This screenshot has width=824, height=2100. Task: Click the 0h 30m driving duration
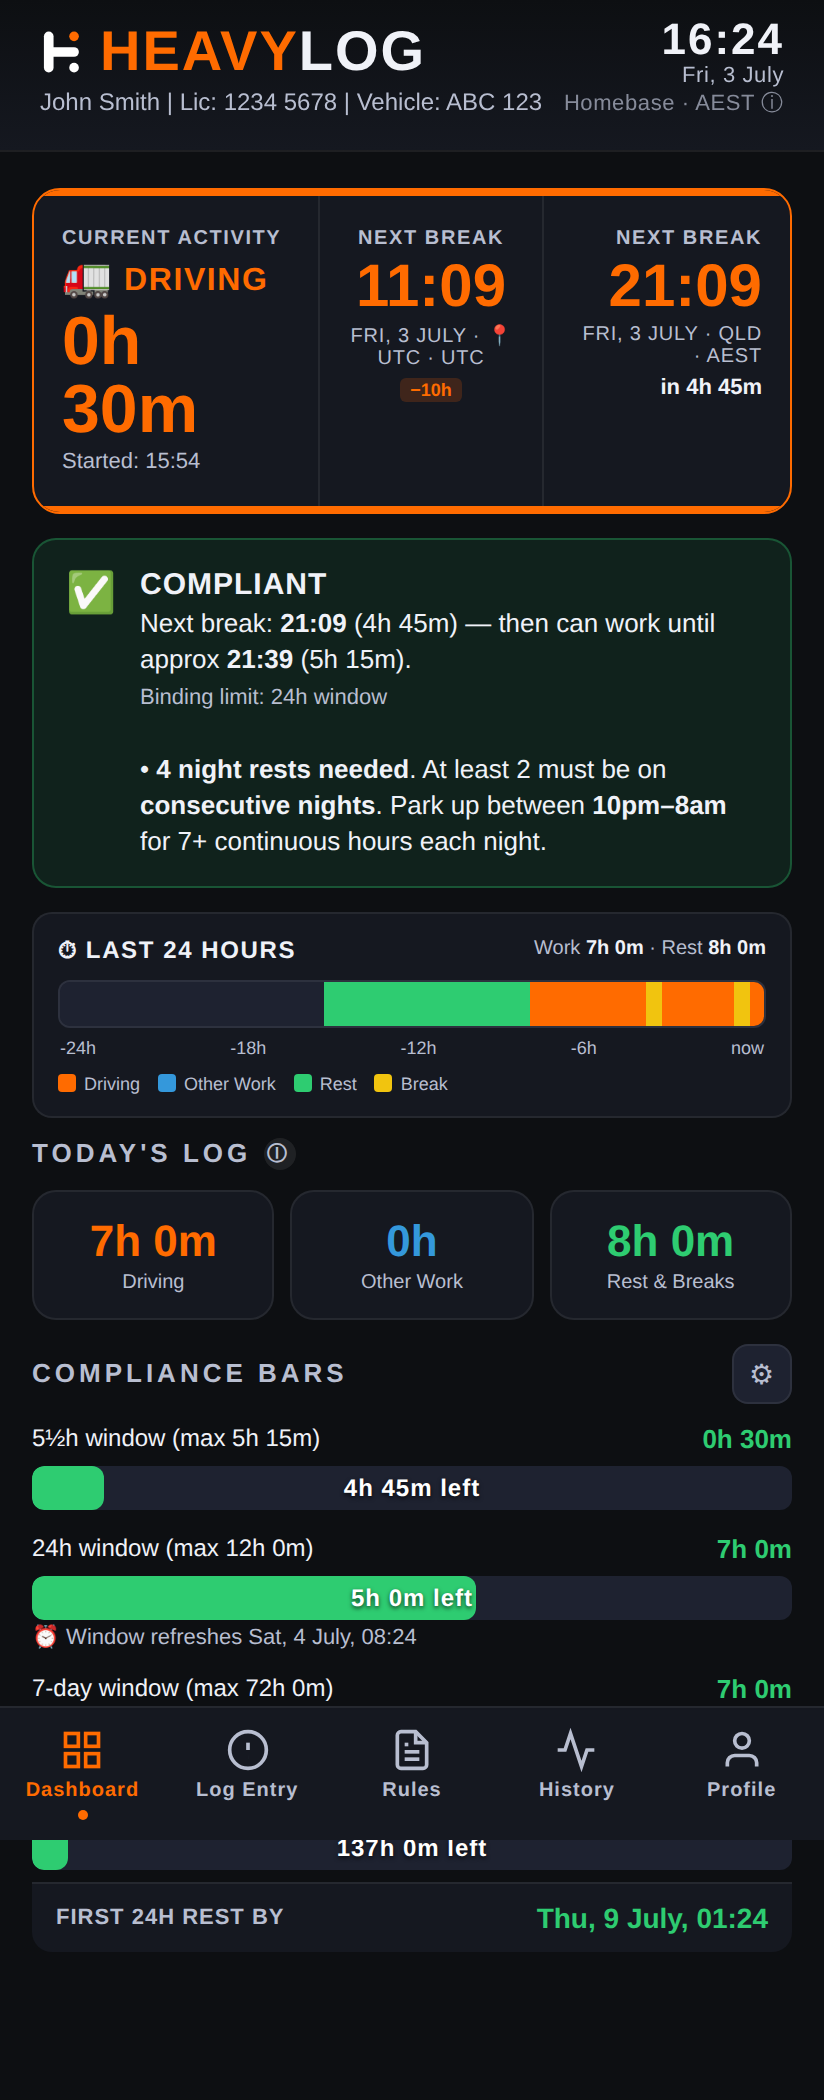[130, 375]
